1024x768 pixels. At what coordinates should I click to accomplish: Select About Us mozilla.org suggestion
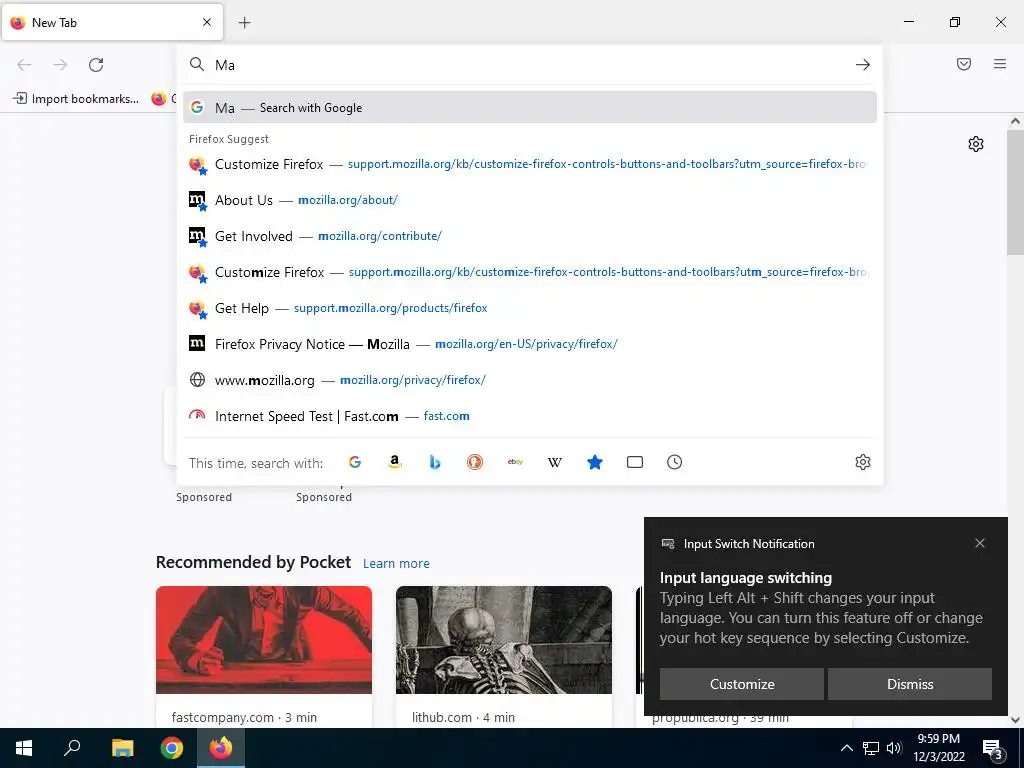(530, 200)
